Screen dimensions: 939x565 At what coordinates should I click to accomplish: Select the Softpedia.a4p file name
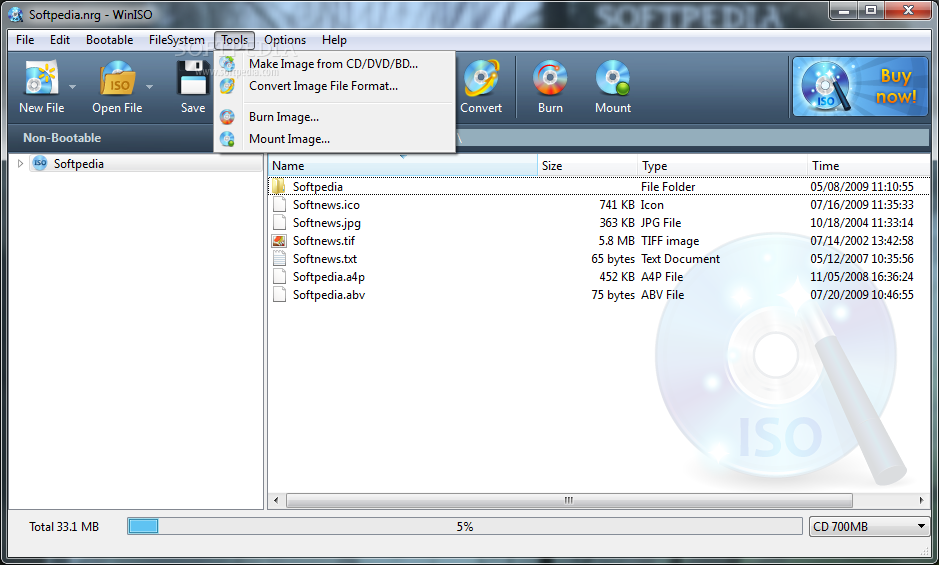click(x=329, y=277)
